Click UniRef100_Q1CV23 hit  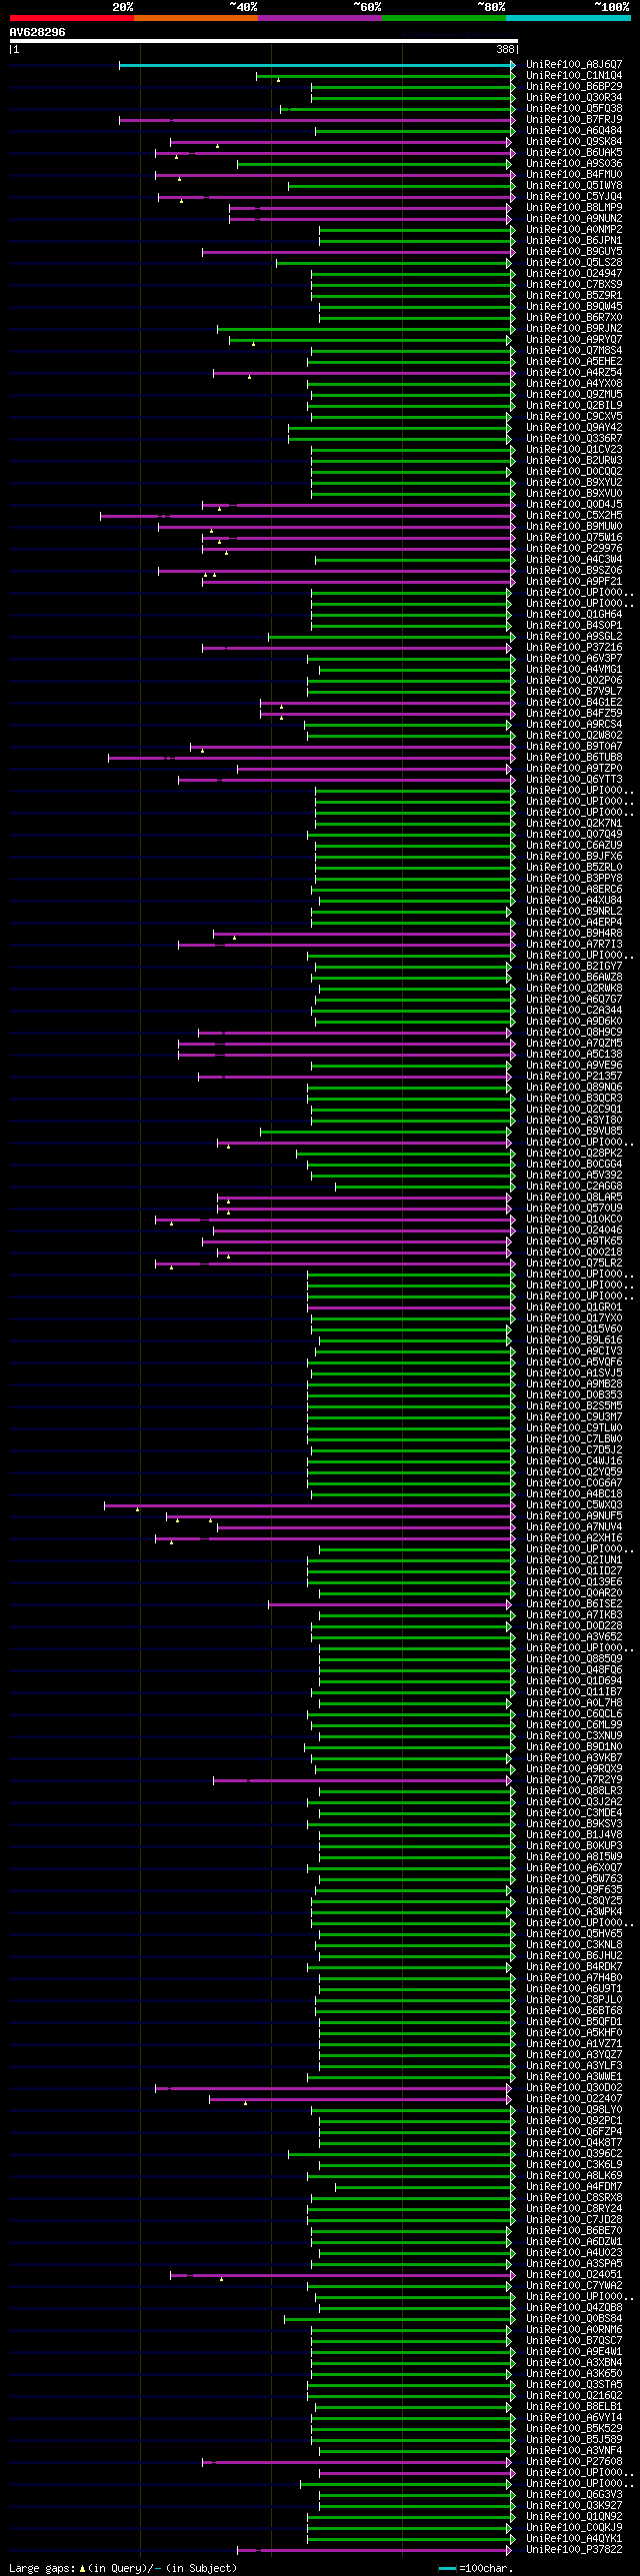point(574,449)
